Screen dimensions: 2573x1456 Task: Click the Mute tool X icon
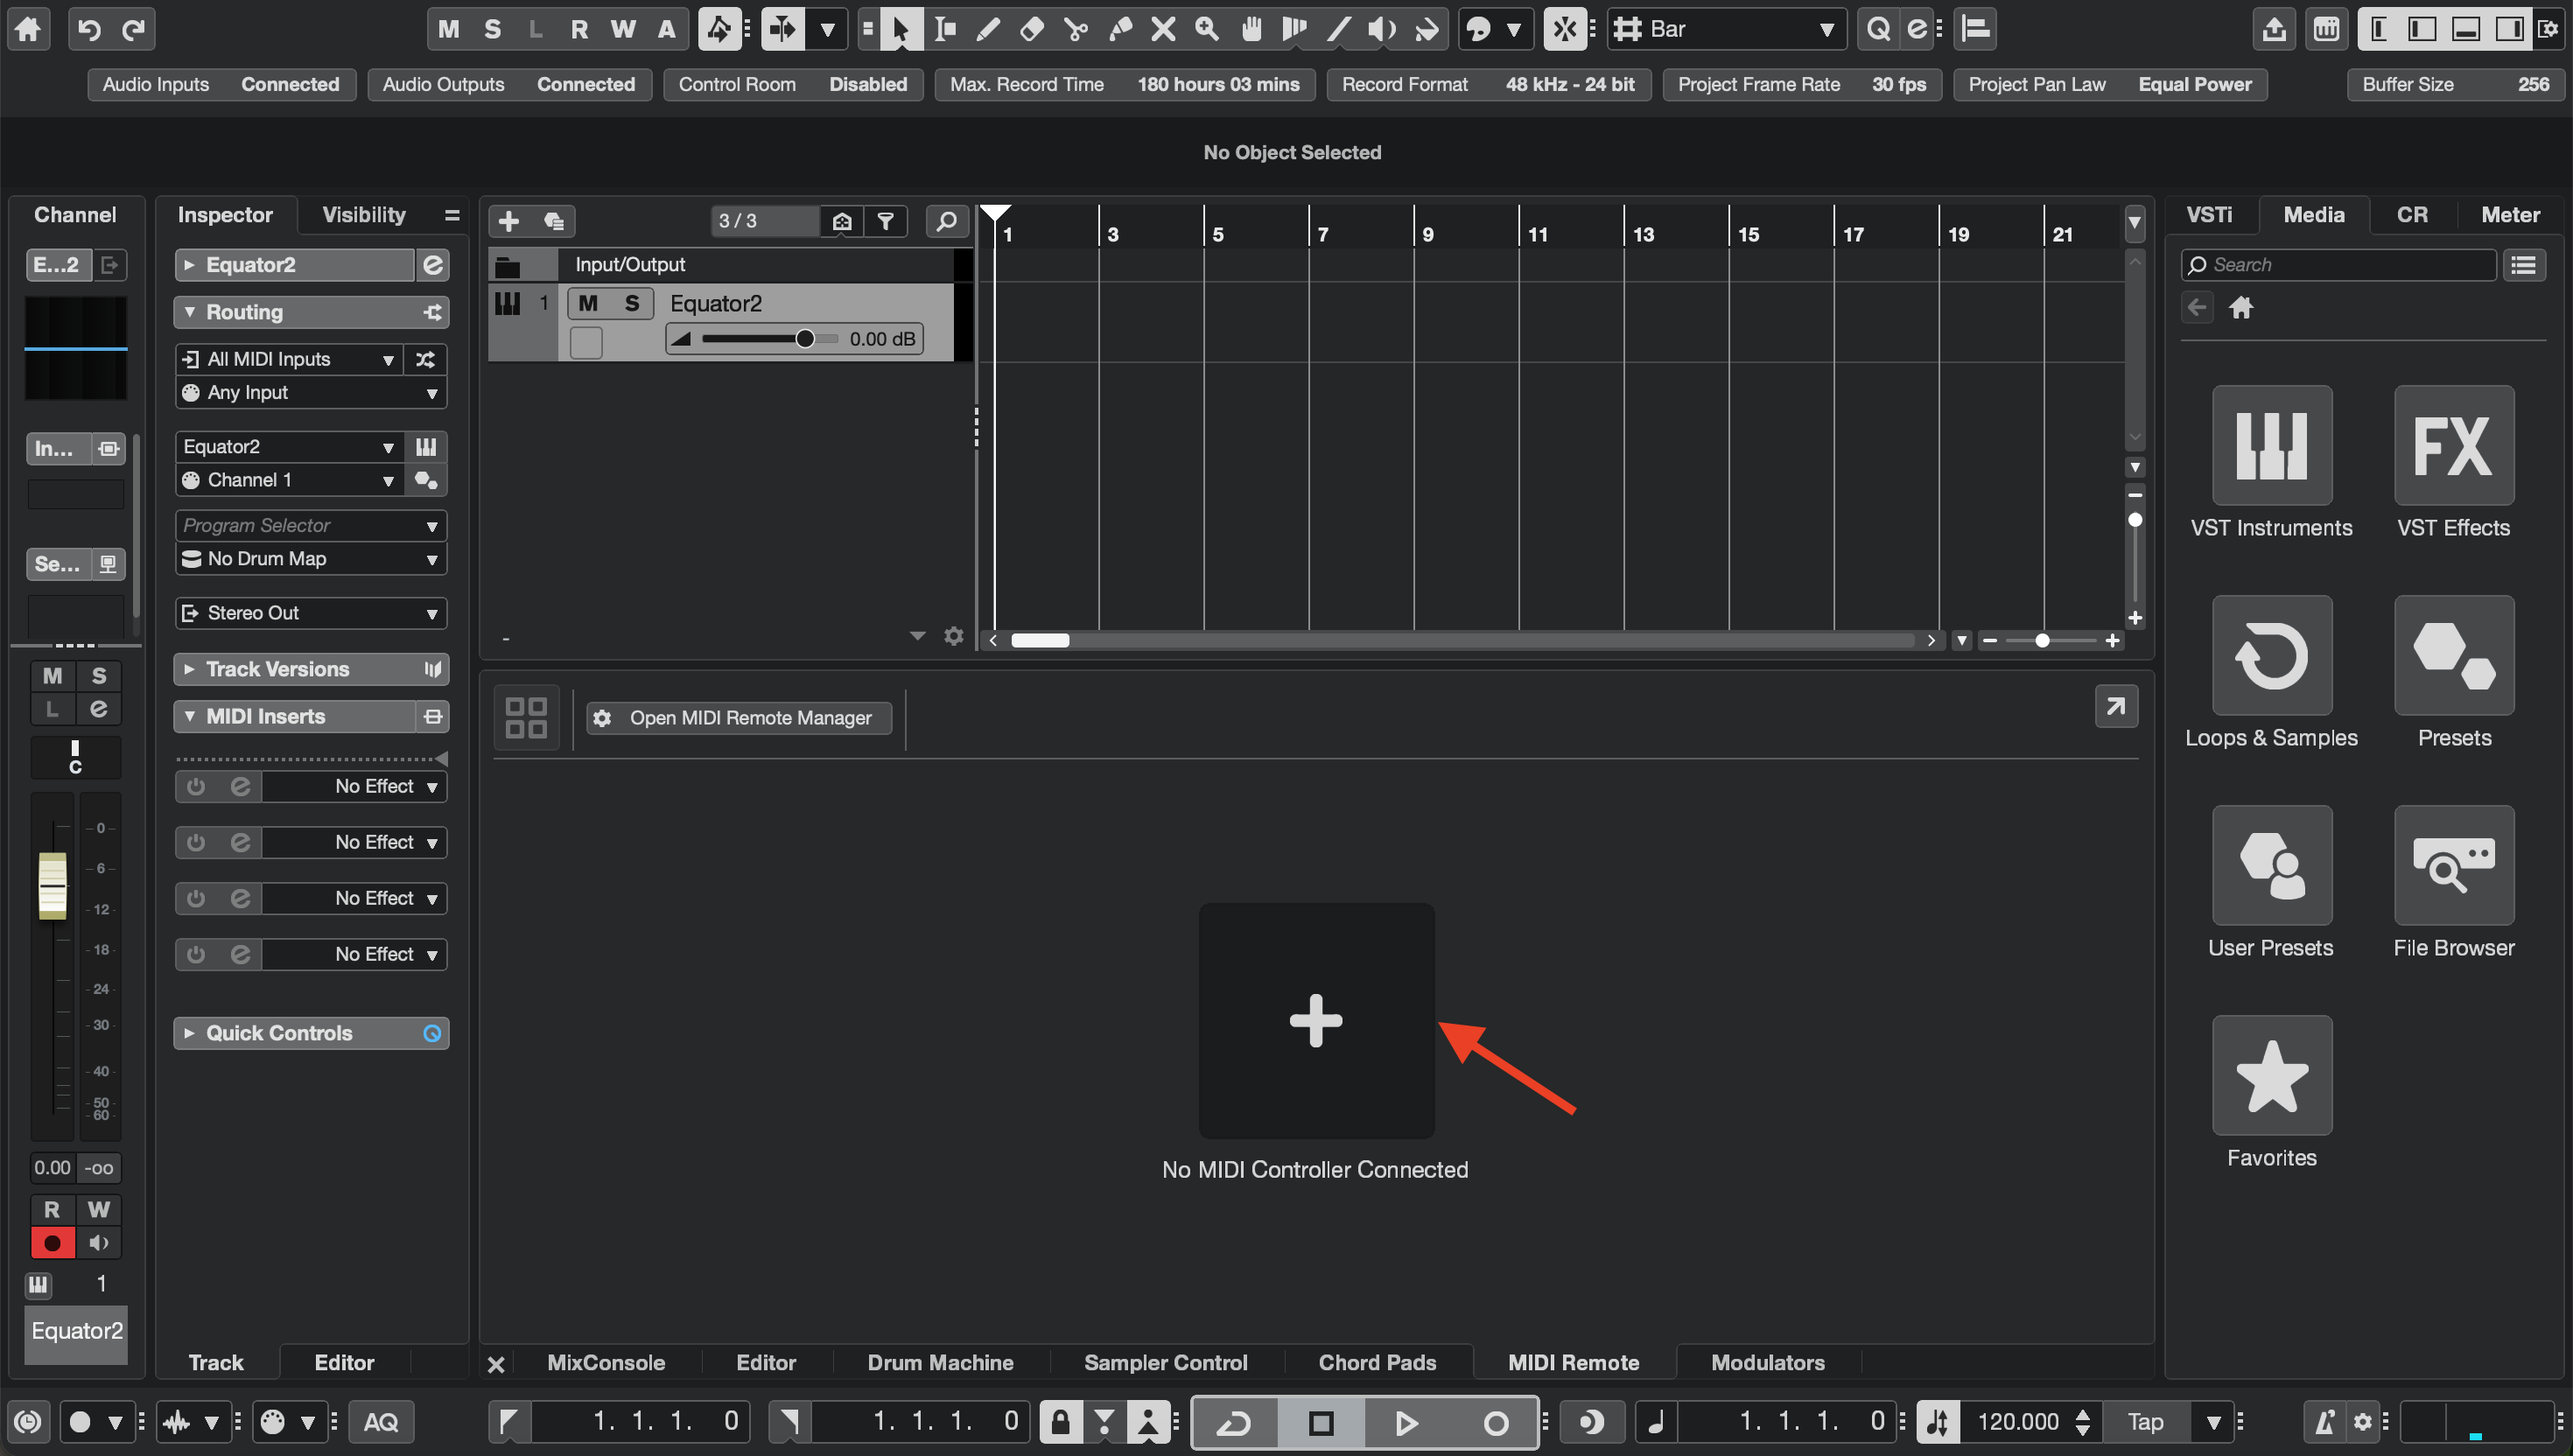(x=1163, y=29)
